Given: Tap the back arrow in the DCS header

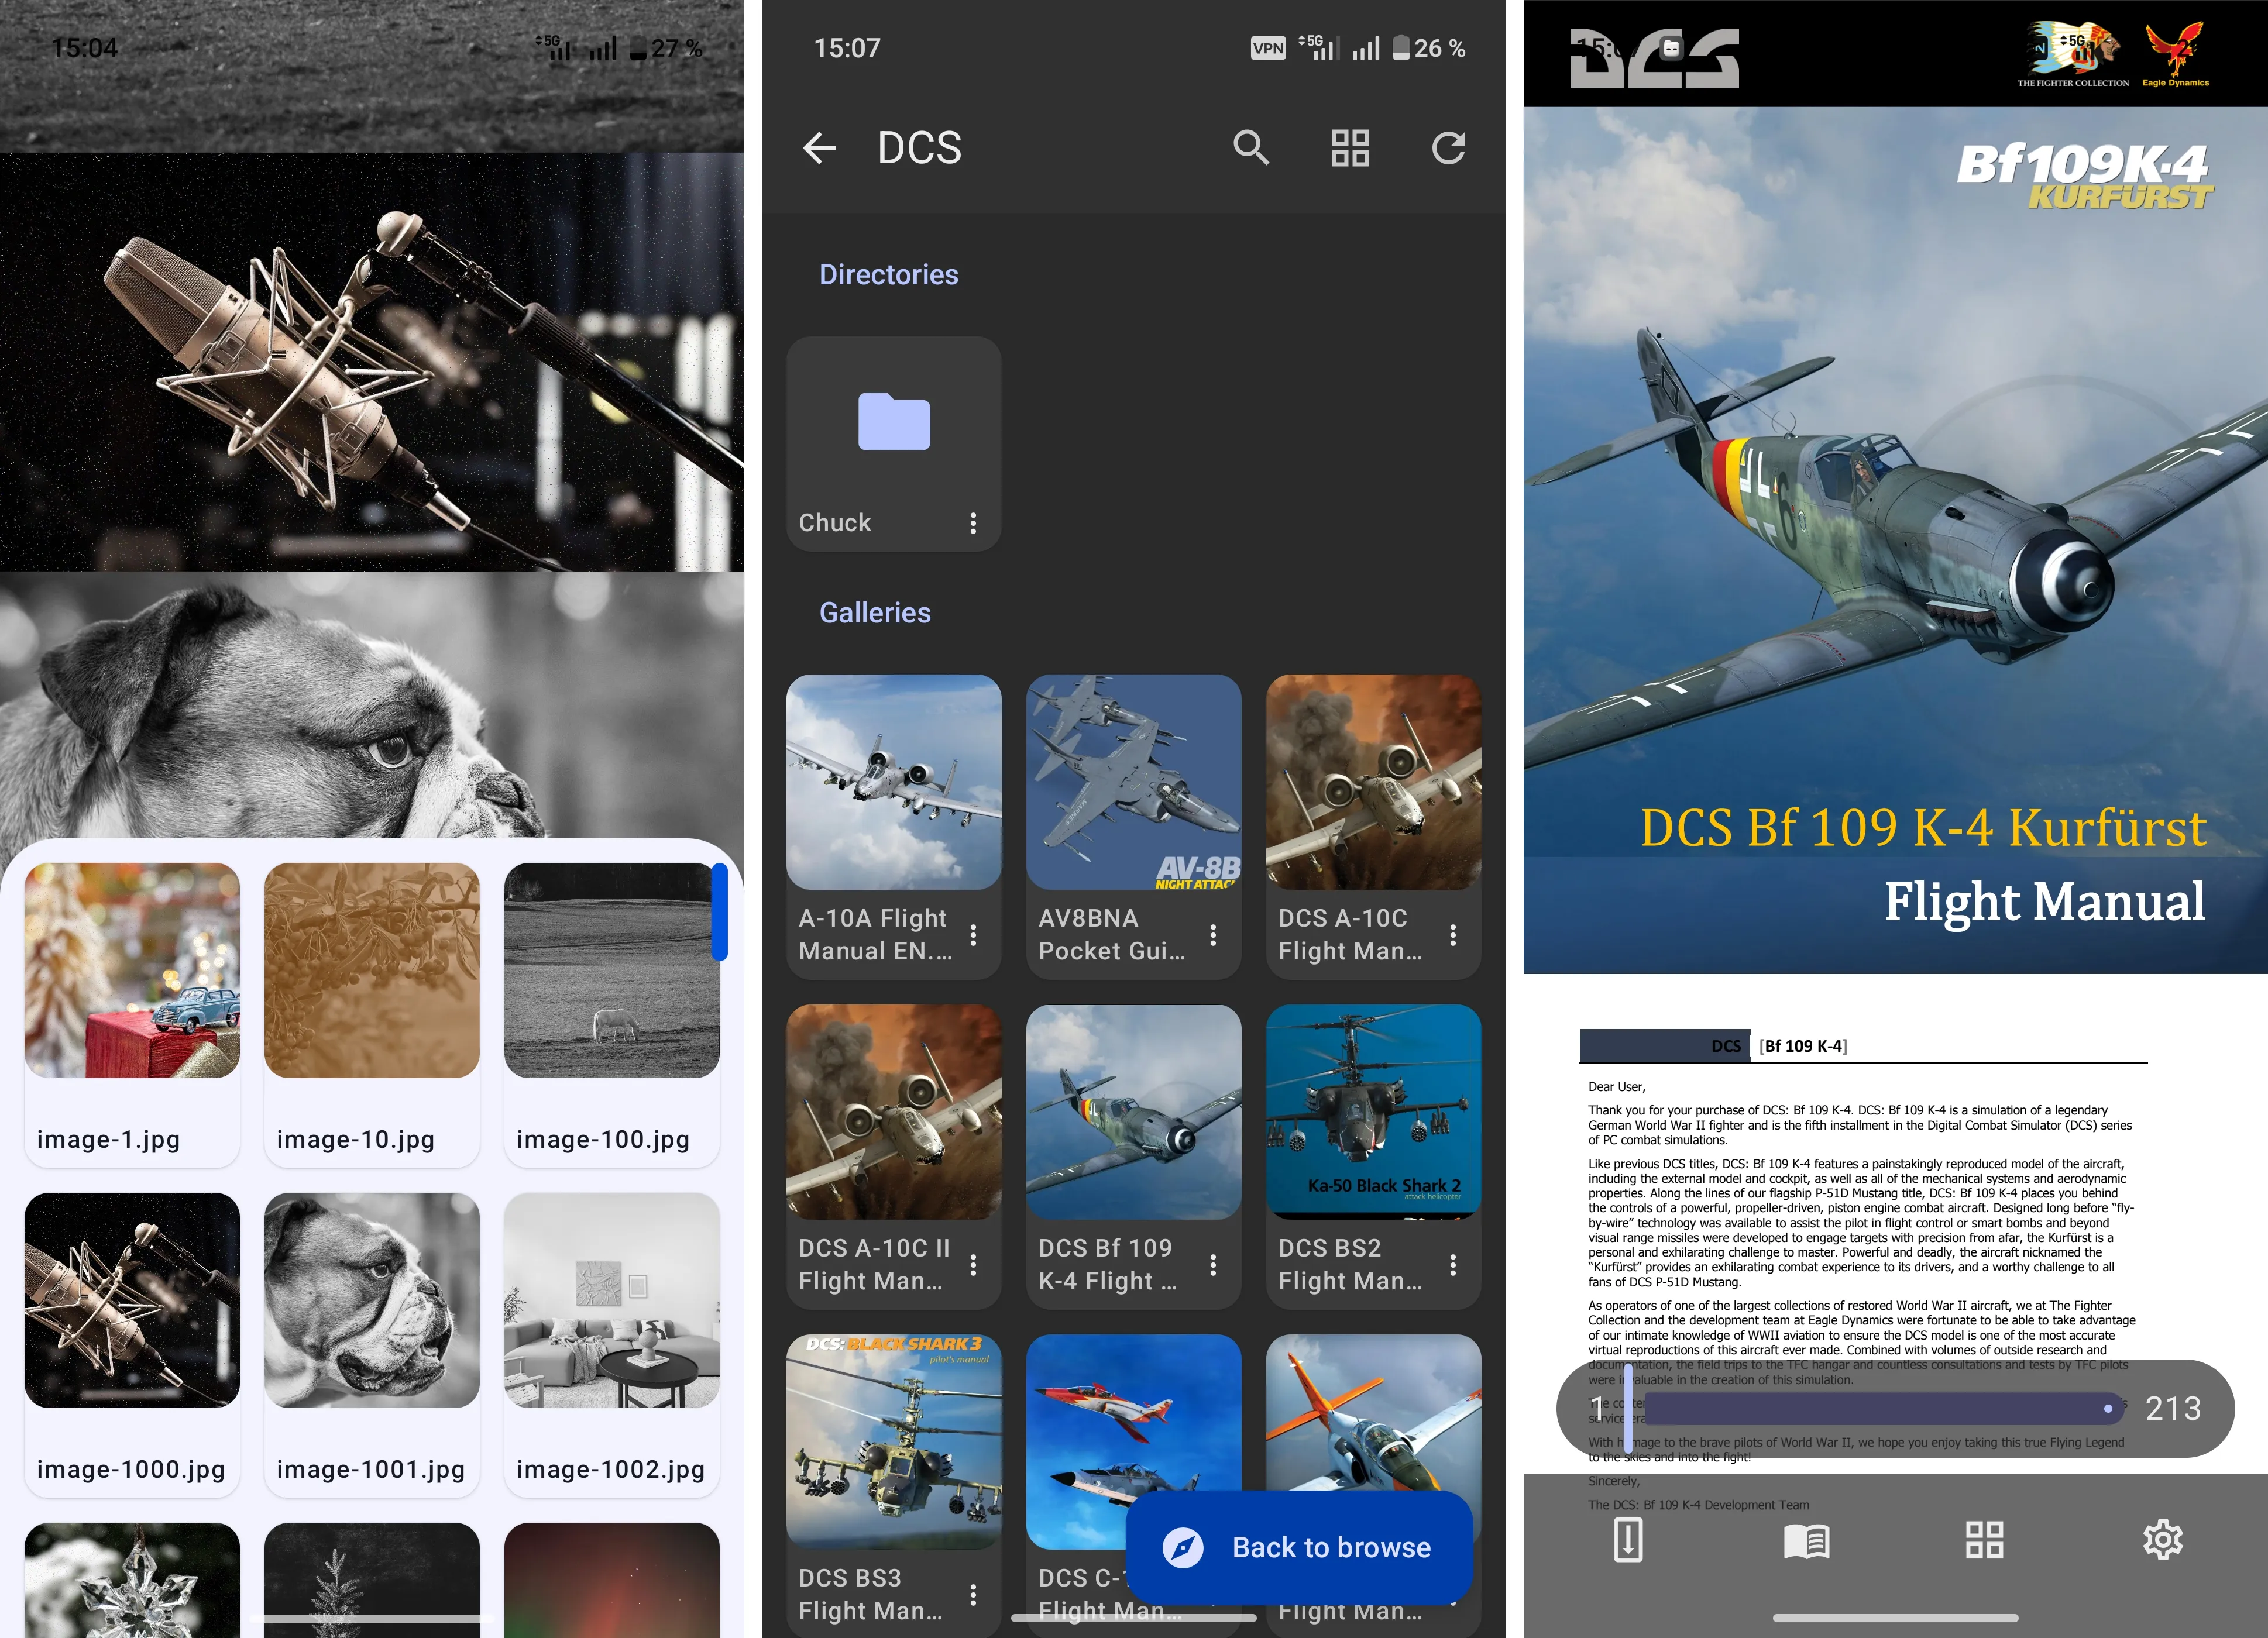Looking at the screenshot, I should 819,148.
